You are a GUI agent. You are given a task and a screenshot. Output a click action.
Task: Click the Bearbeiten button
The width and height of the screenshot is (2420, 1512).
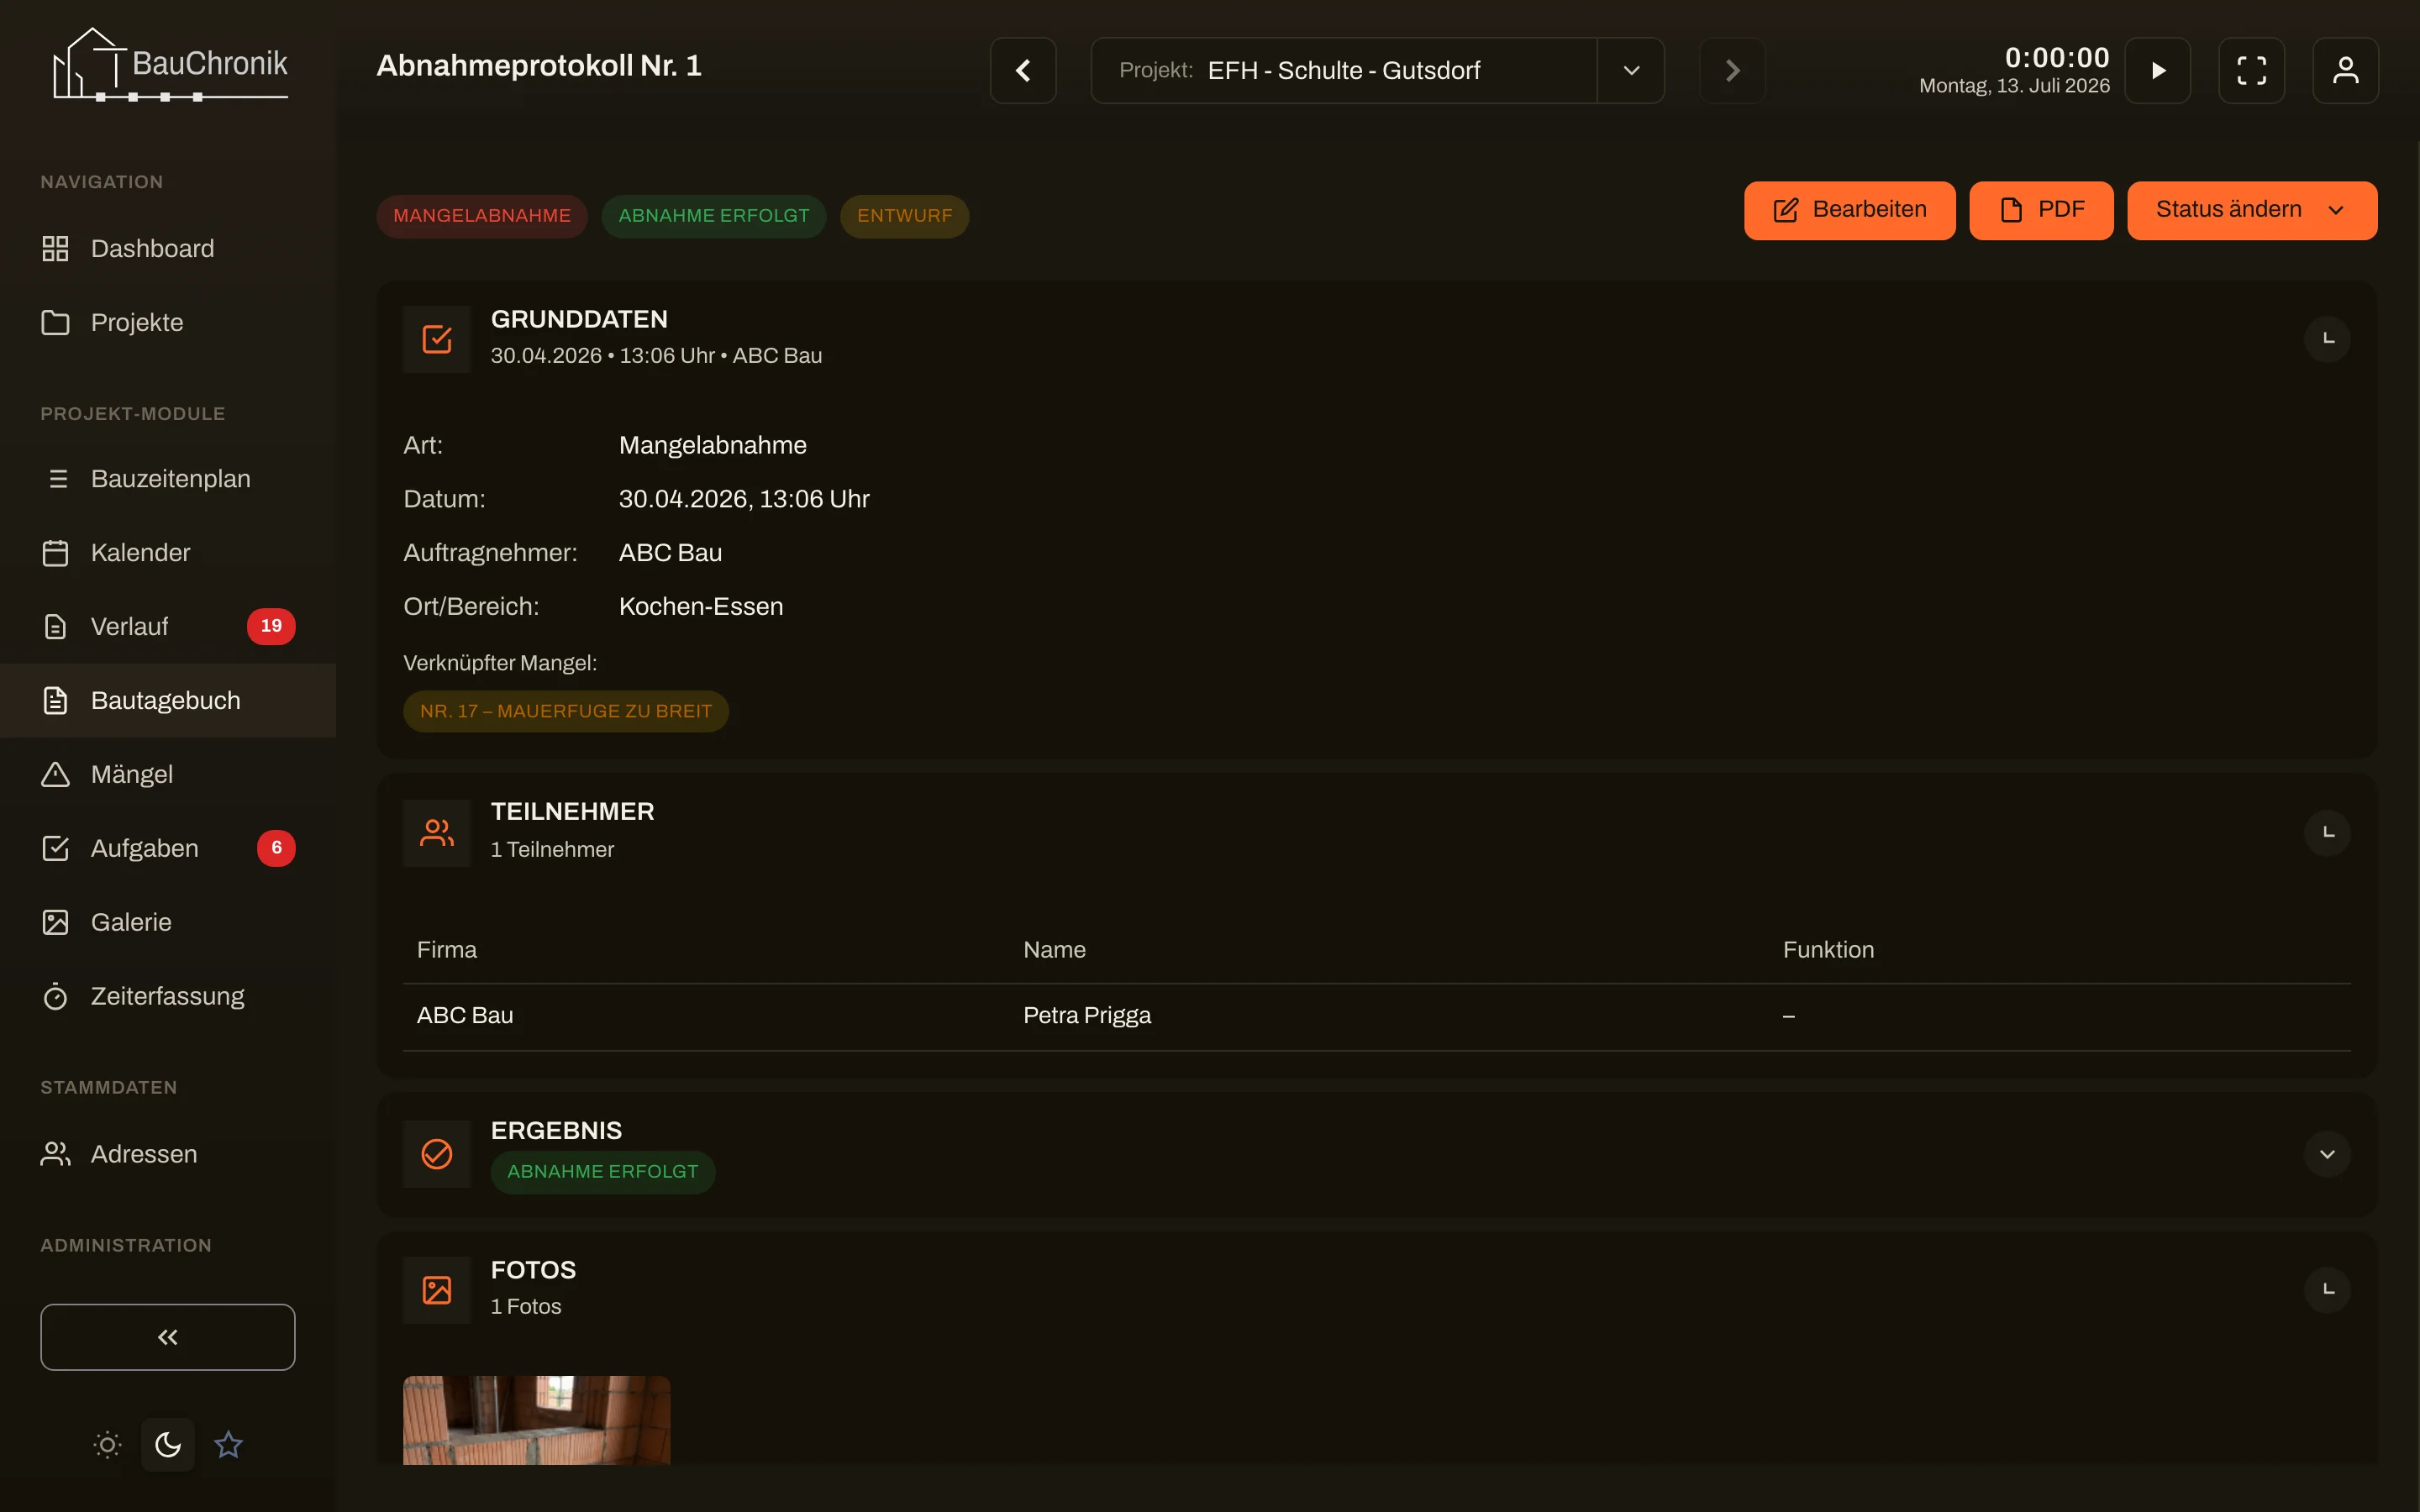[1850, 210]
